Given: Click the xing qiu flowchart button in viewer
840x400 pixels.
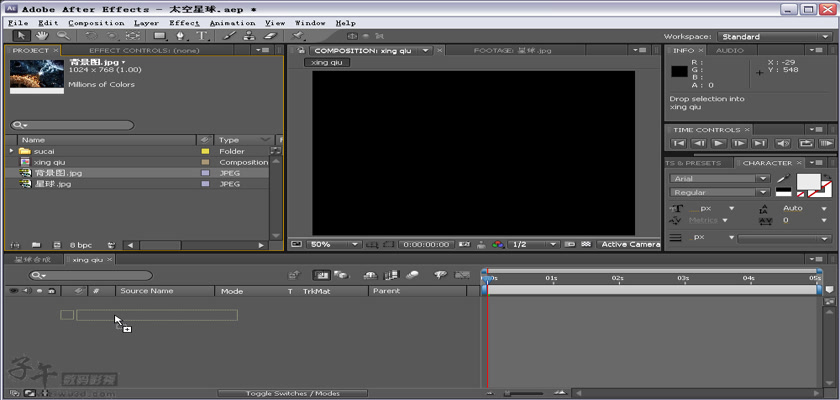Looking at the screenshot, I should click(326, 63).
